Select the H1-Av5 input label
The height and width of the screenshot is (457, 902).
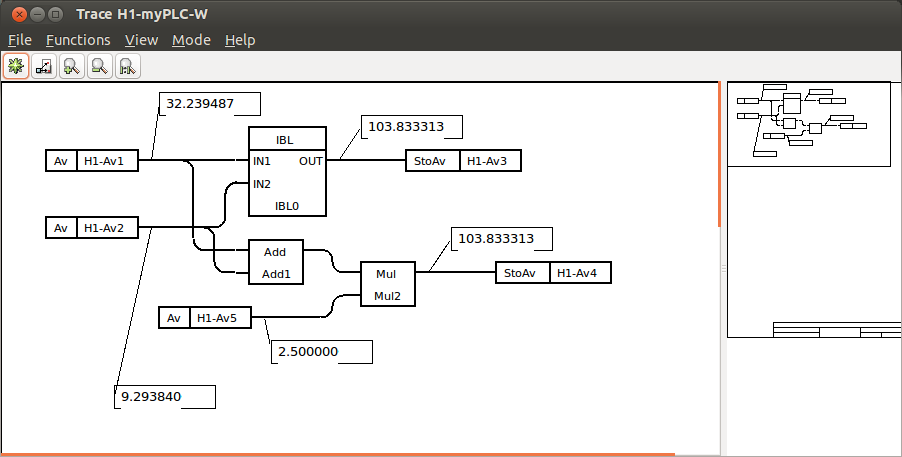click(x=220, y=317)
